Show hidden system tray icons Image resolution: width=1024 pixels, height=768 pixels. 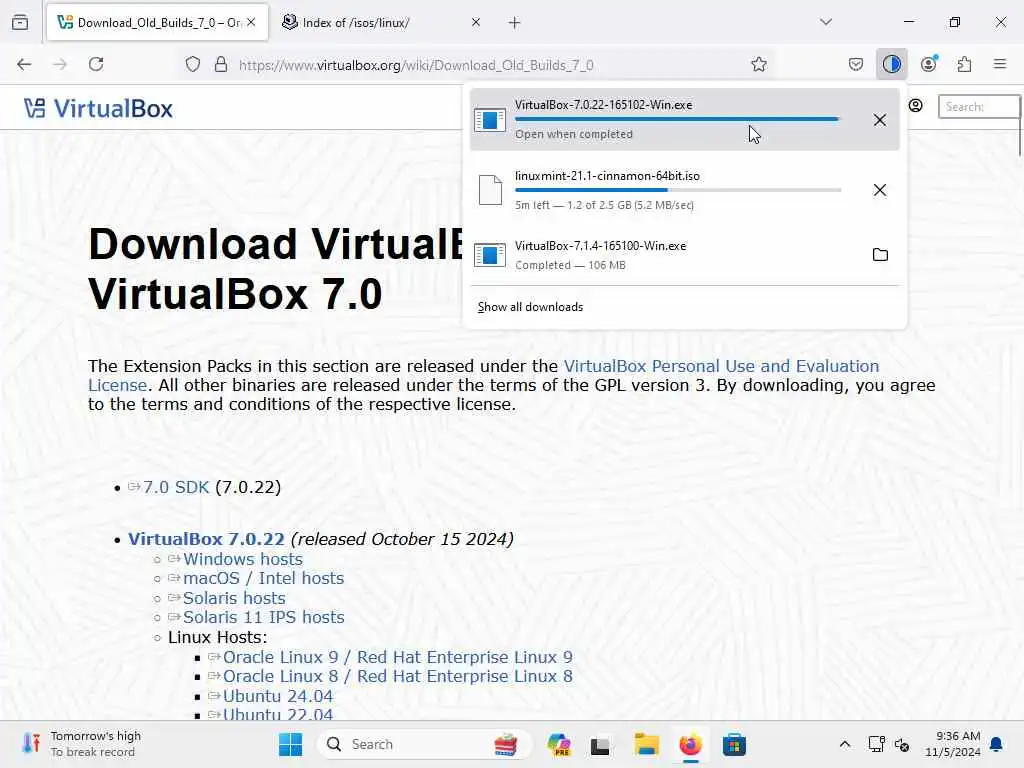click(x=844, y=744)
